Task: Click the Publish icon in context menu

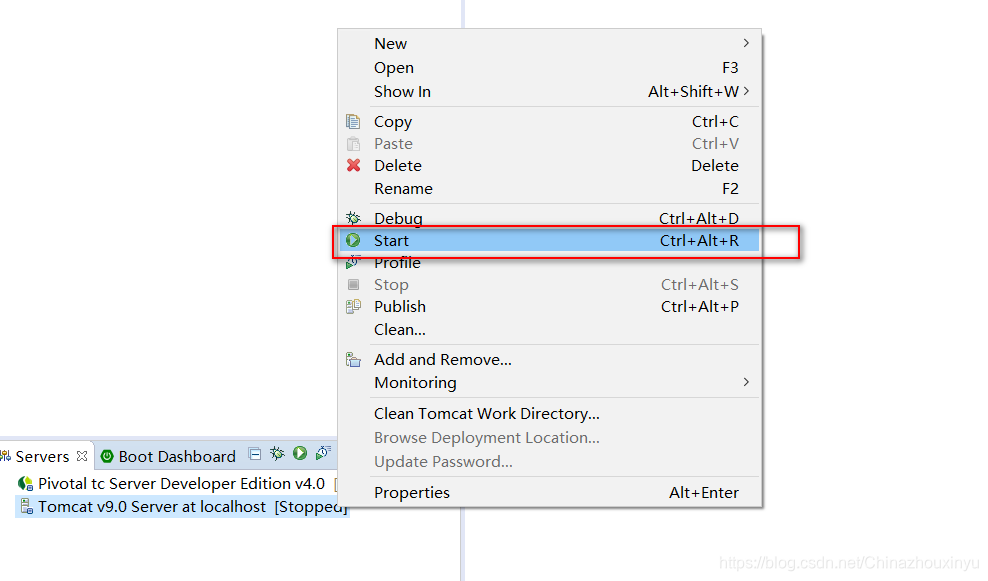Action: [353, 306]
